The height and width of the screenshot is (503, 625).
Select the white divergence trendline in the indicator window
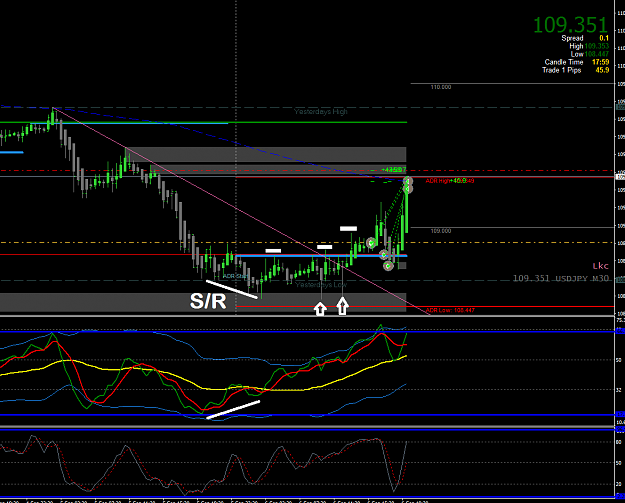point(233,410)
